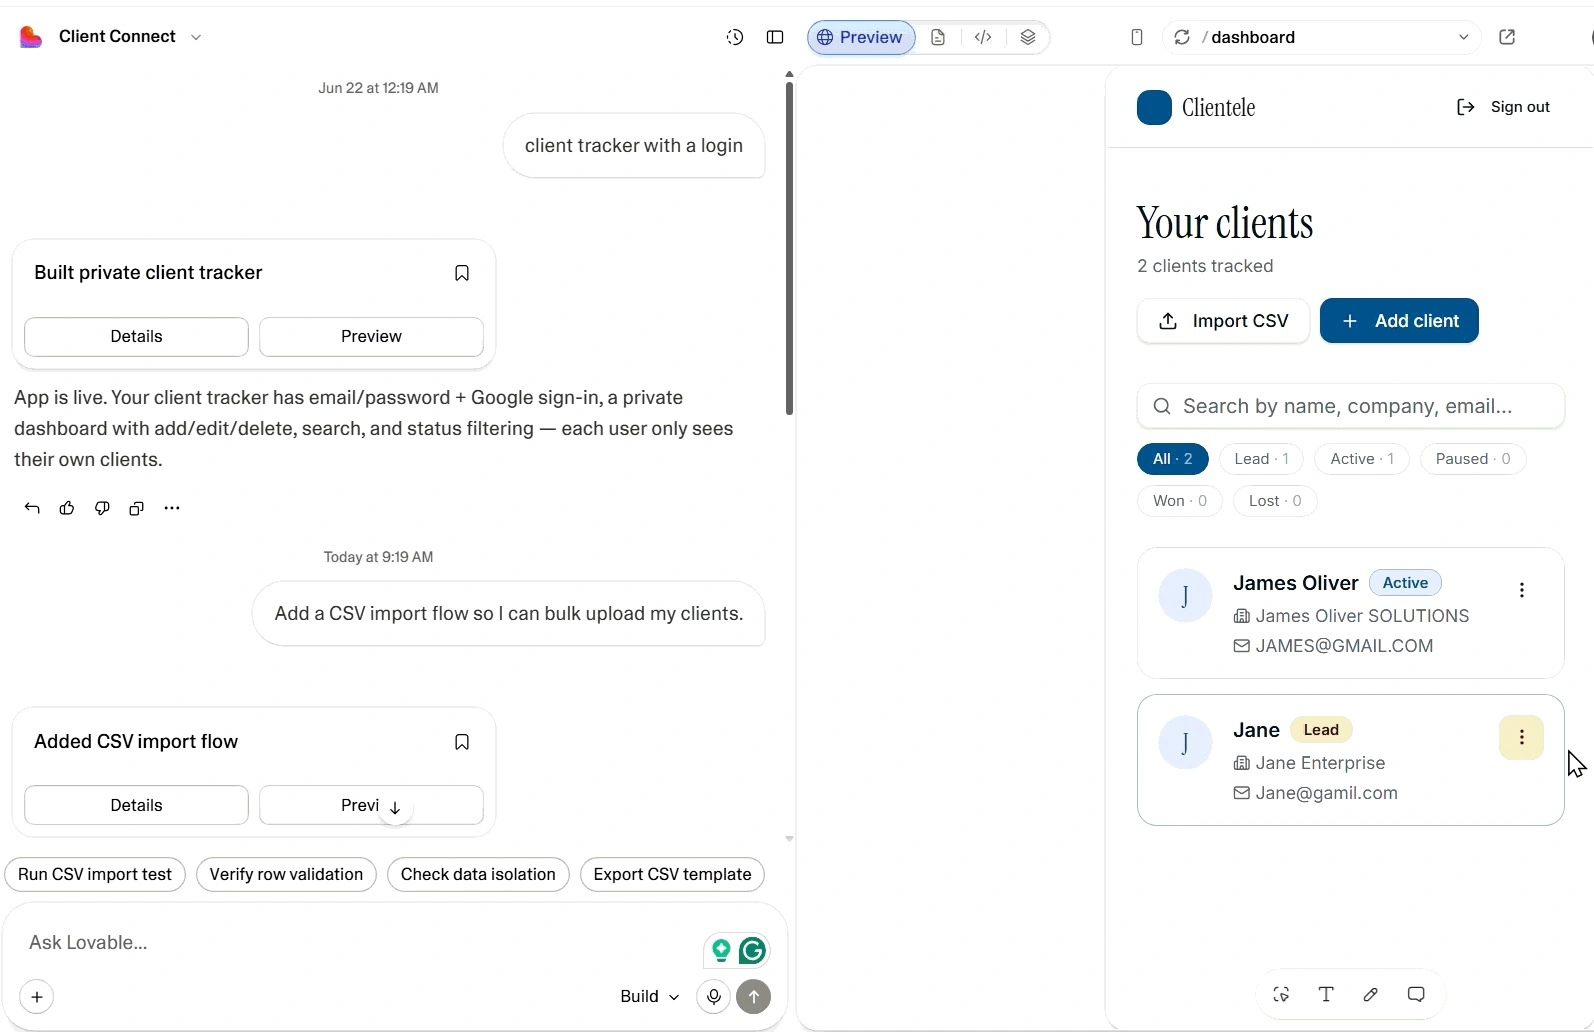Viewport: 1594px width, 1032px height.
Task: Click the Lead badge on Jane
Action: tap(1321, 730)
